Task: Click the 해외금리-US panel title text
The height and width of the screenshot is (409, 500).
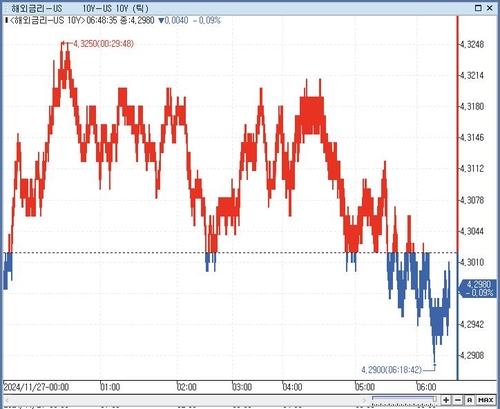Action: (37, 8)
